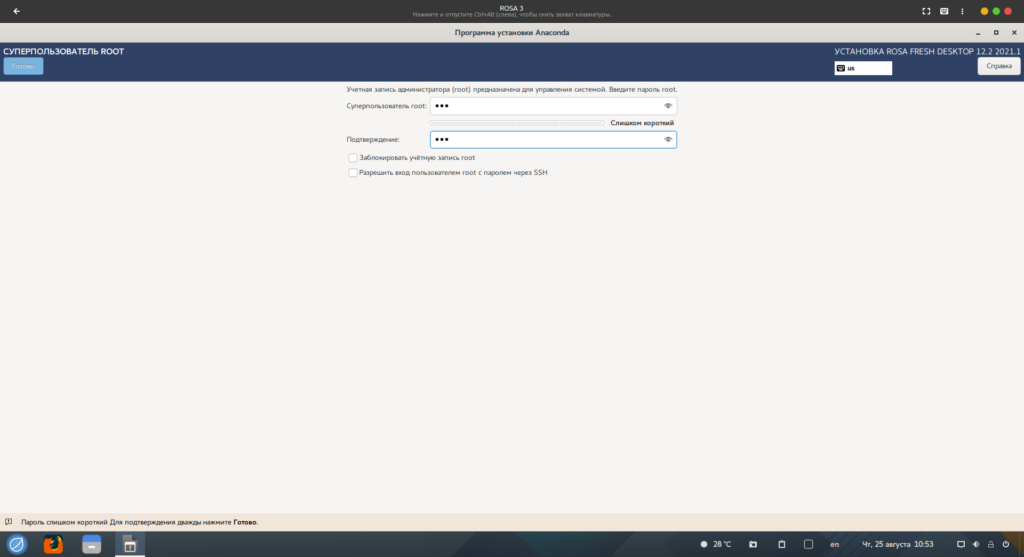Open the file manager in the taskbar
This screenshot has height=557, width=1024.
[x=92, y=544]
